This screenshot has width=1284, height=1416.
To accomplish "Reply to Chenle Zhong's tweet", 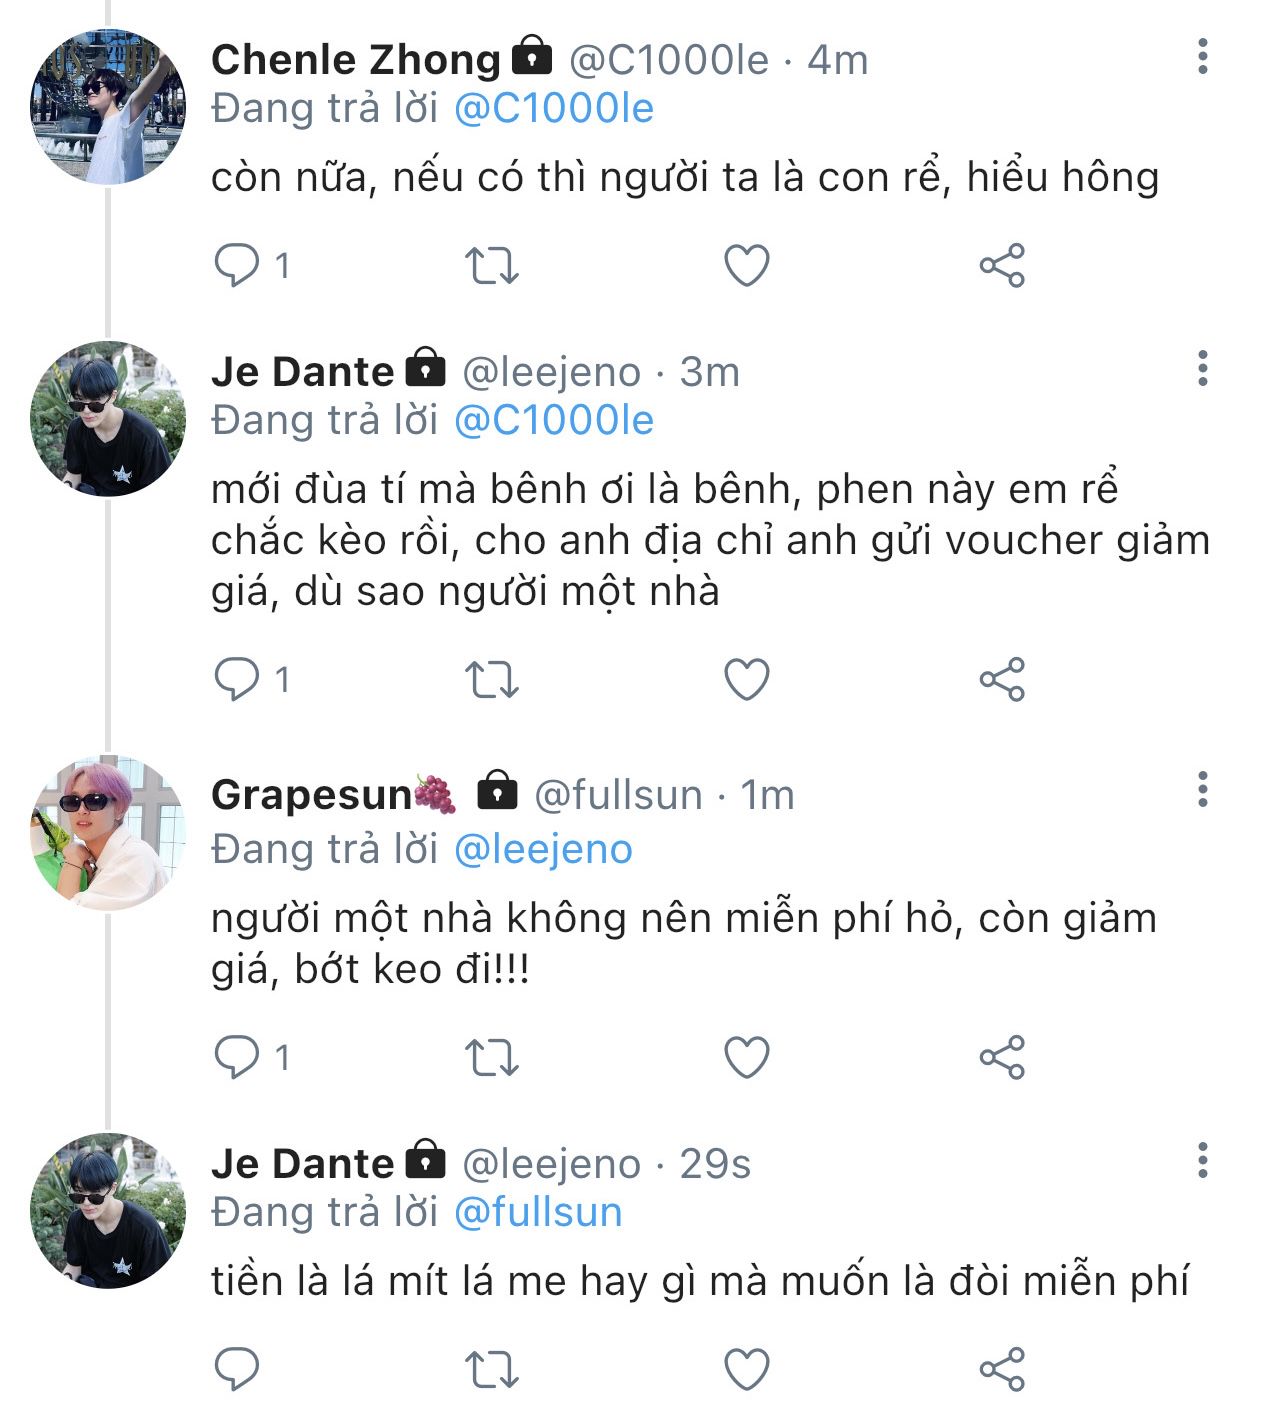I will click(x=238, y=266).
